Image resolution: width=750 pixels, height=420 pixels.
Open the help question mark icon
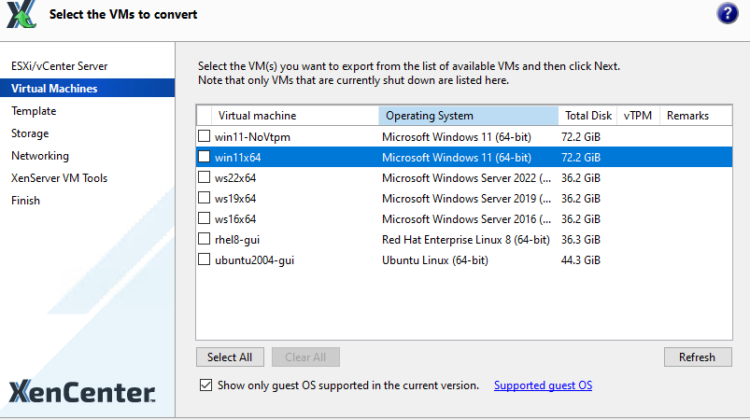click(x=727, y=13)
